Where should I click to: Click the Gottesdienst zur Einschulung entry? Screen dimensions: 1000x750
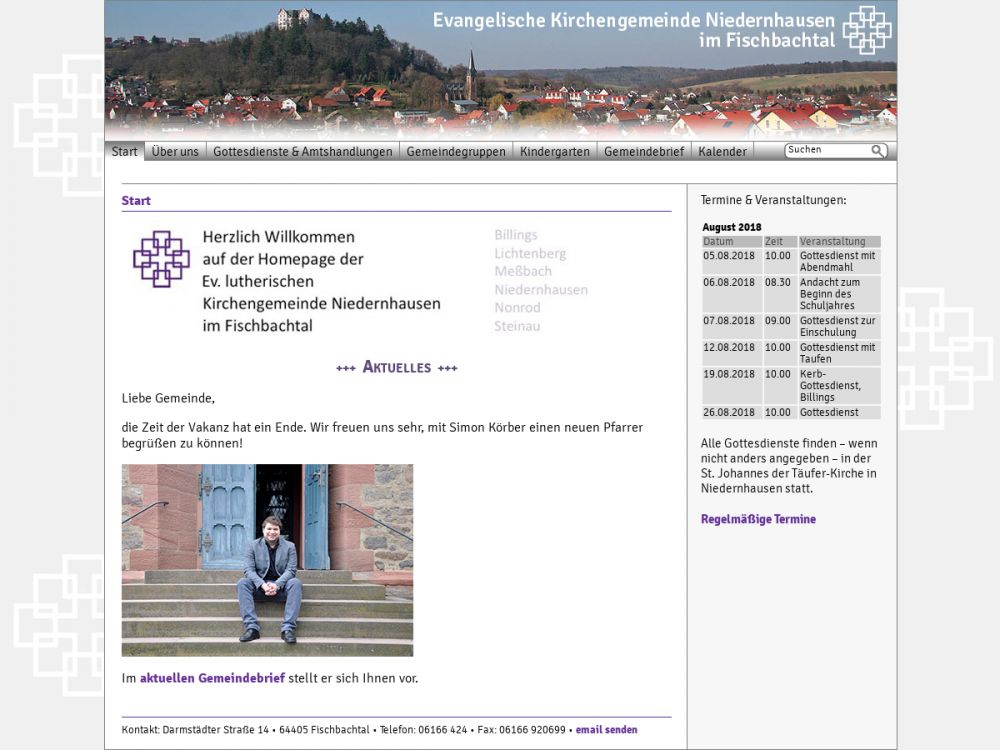pyautogui.click(x=838, y=326)
